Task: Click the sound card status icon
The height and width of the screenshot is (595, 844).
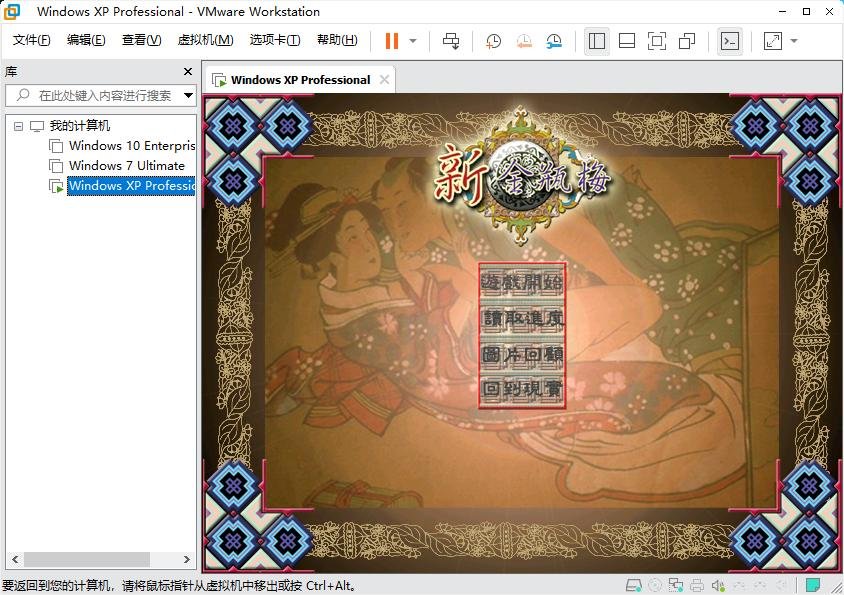Action: pos(718,585)
